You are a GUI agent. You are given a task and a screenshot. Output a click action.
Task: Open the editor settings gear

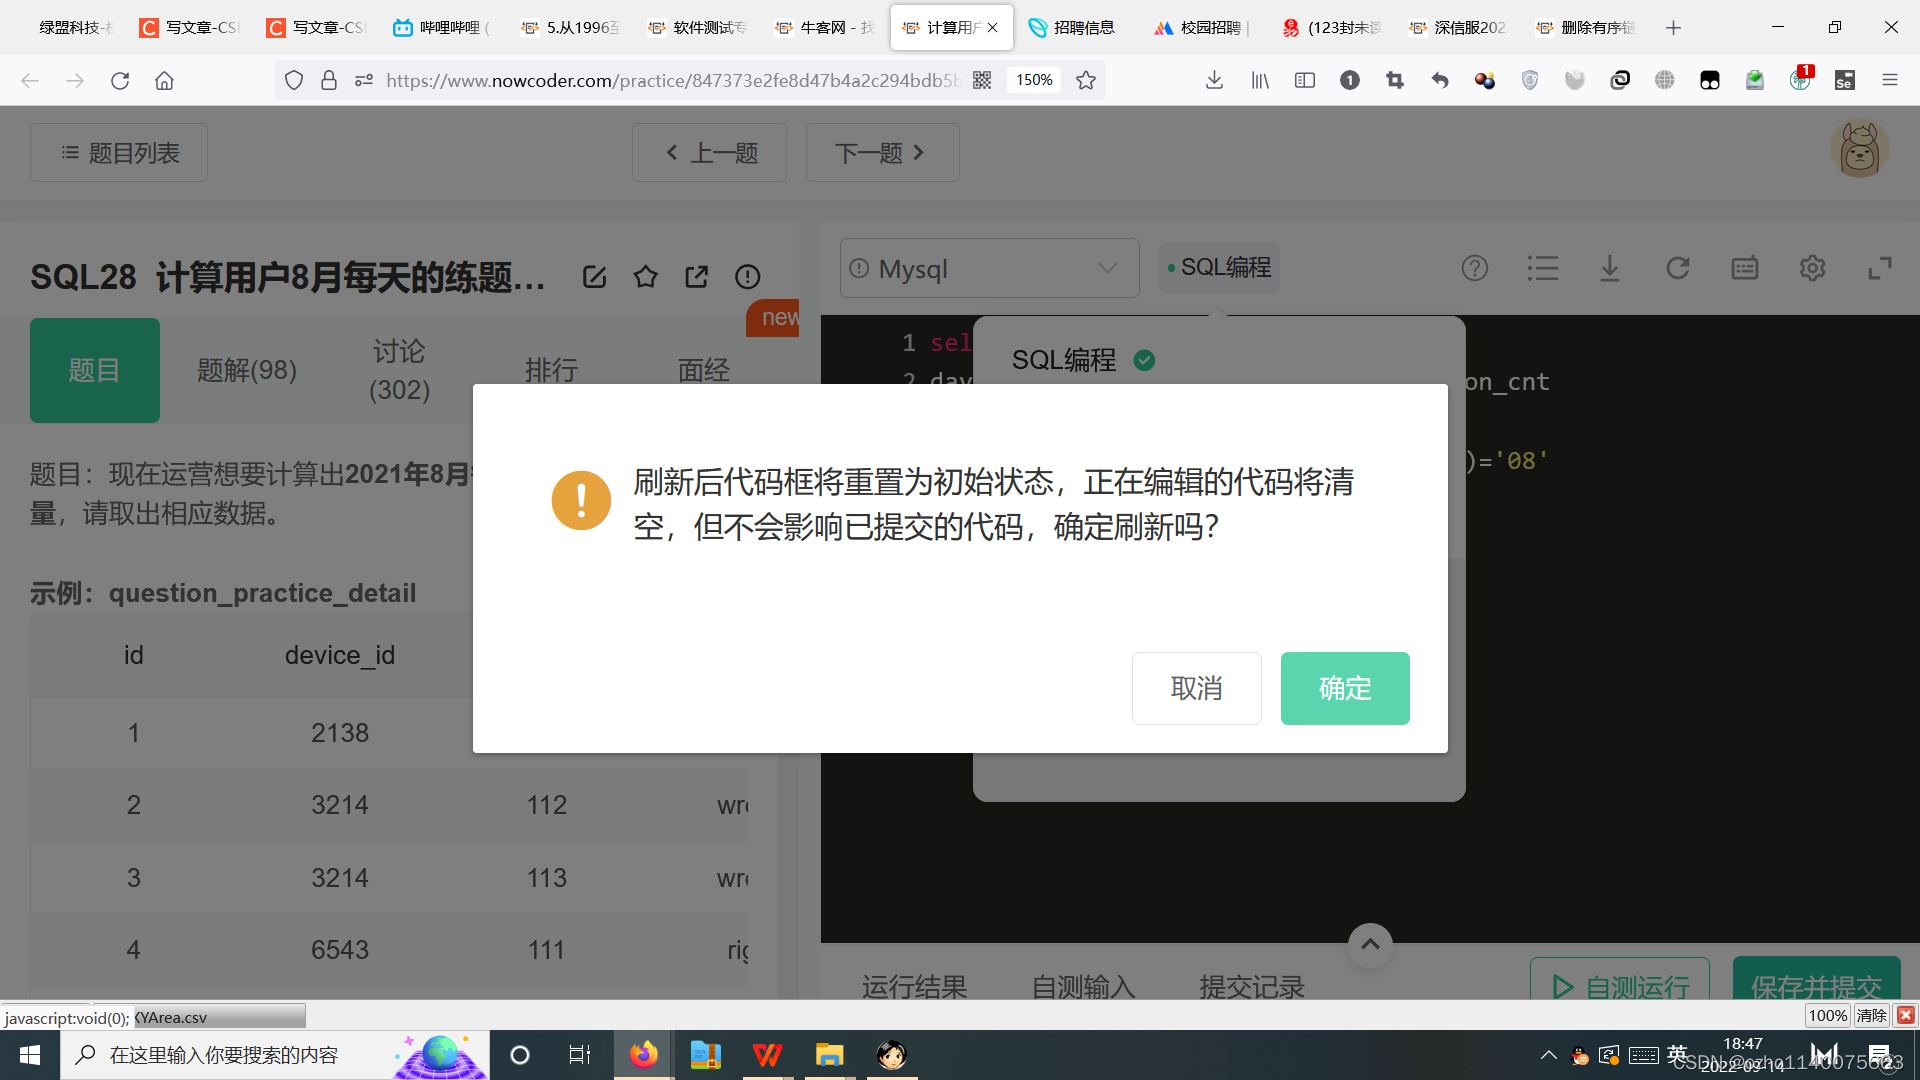[x=1812, y=268]
